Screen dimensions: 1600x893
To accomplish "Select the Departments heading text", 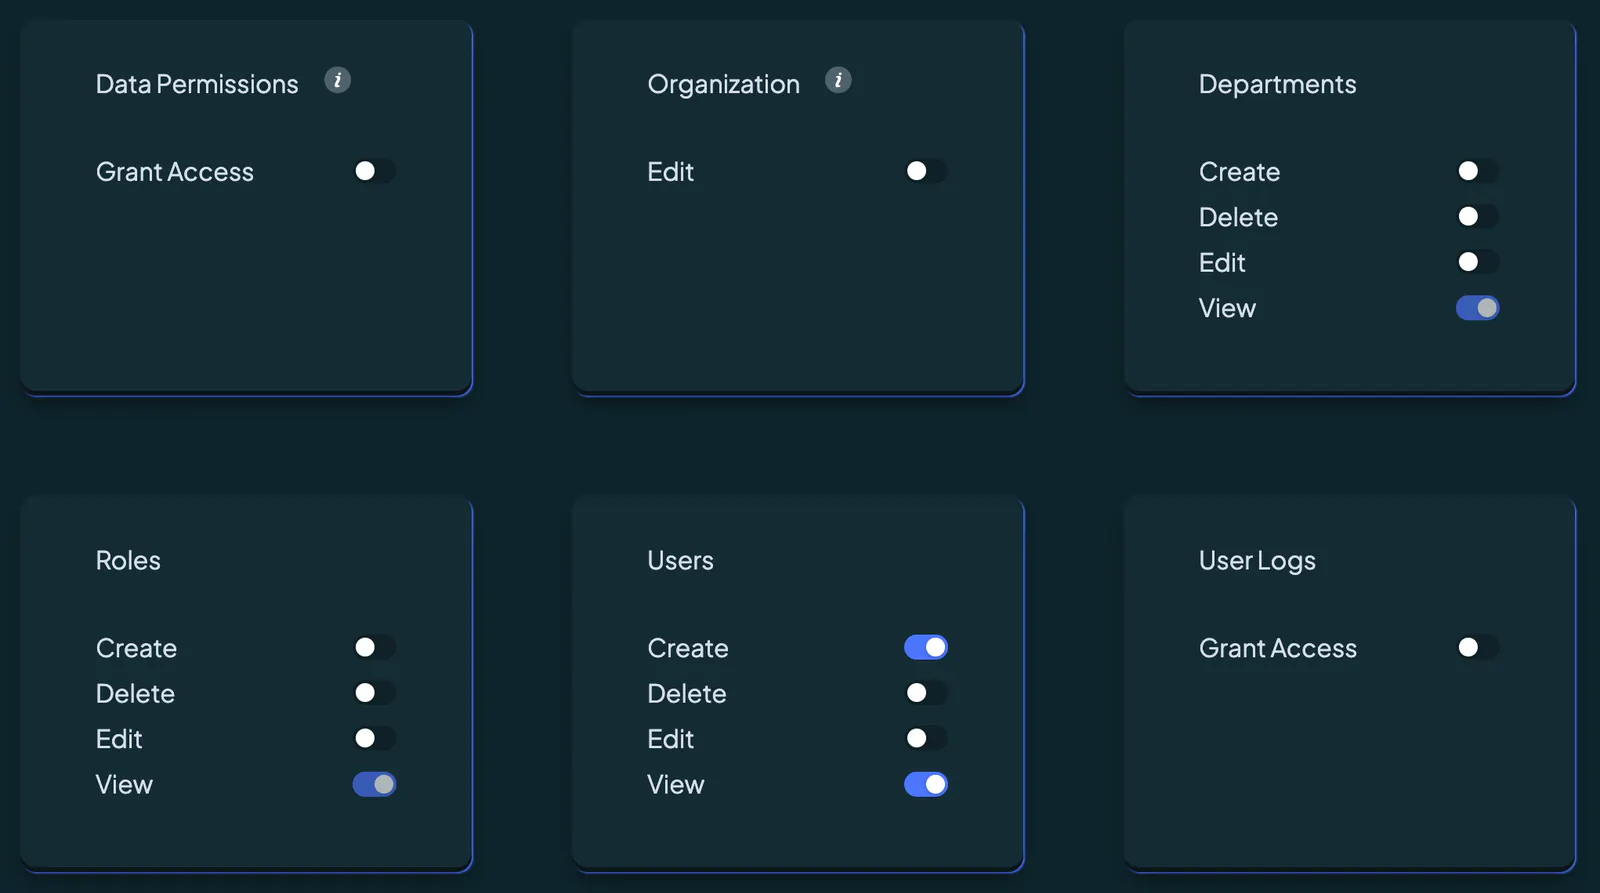I will point(1278,85).
